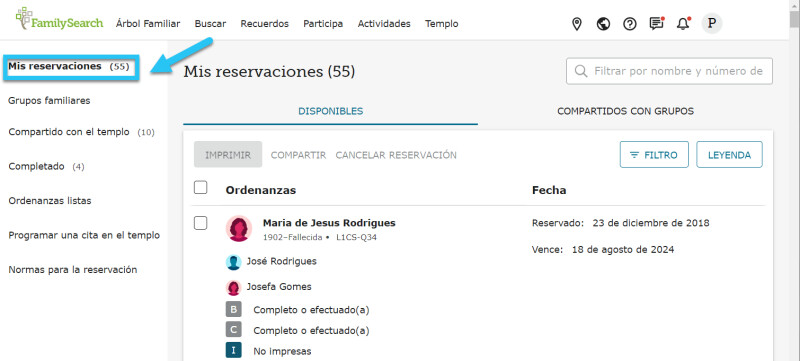
Task: Click the Ordenanzas column header
Action: 261,190
